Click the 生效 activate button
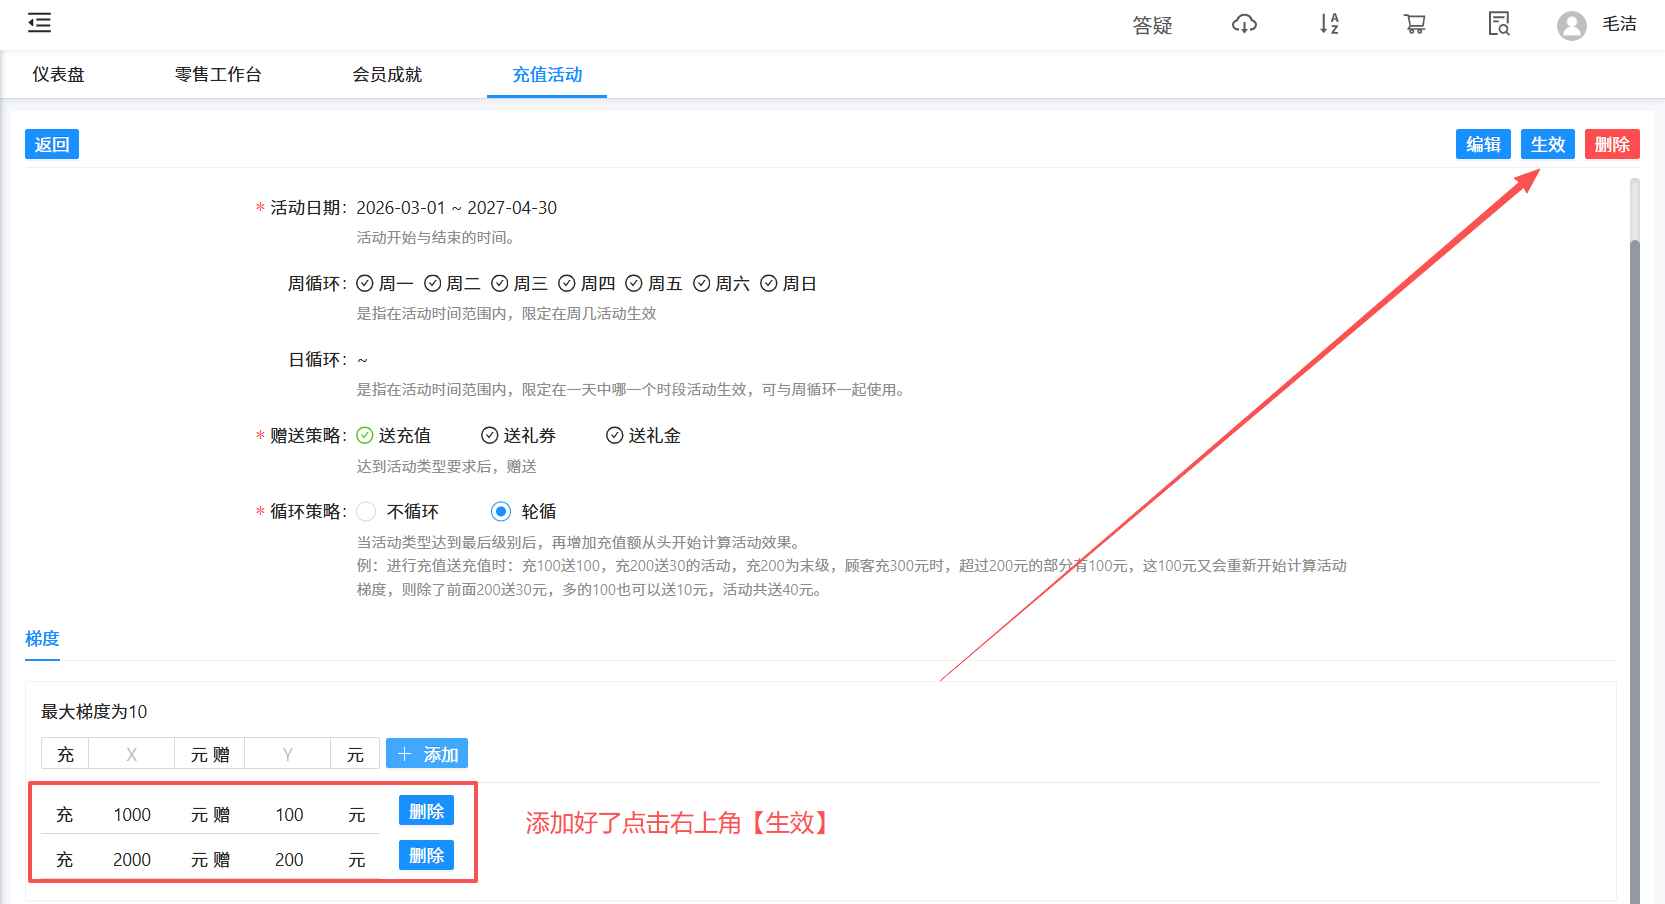Image resolution: width=1665 pixels, height=904 pixels. click(1547, 144)
